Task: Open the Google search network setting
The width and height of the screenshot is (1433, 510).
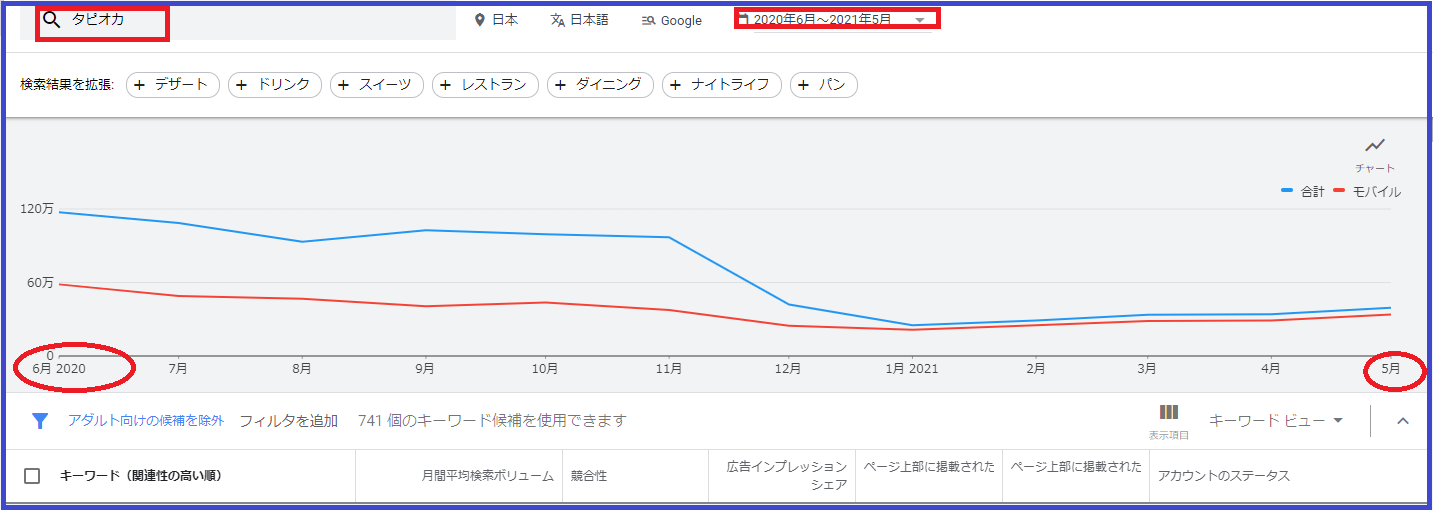Action: (x=672, y=20)
